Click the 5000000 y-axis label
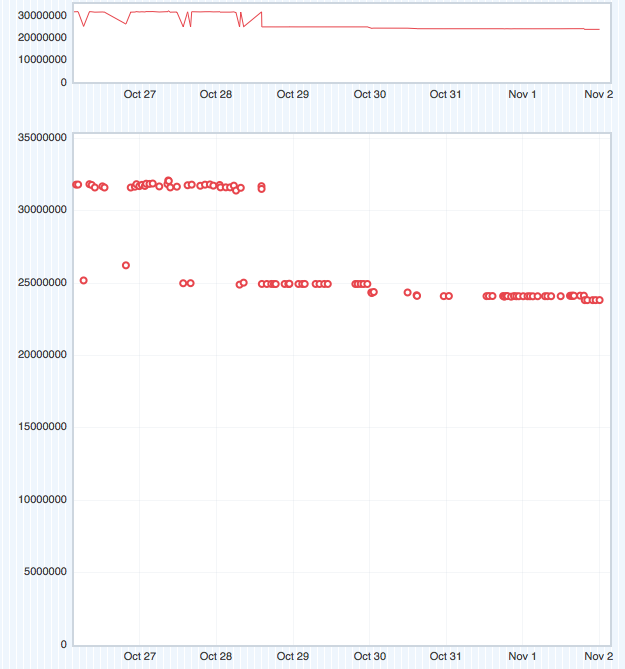Image resolution: width=625 pixels, height=669 pixels. pyautogui.click(x=46, y=572)
